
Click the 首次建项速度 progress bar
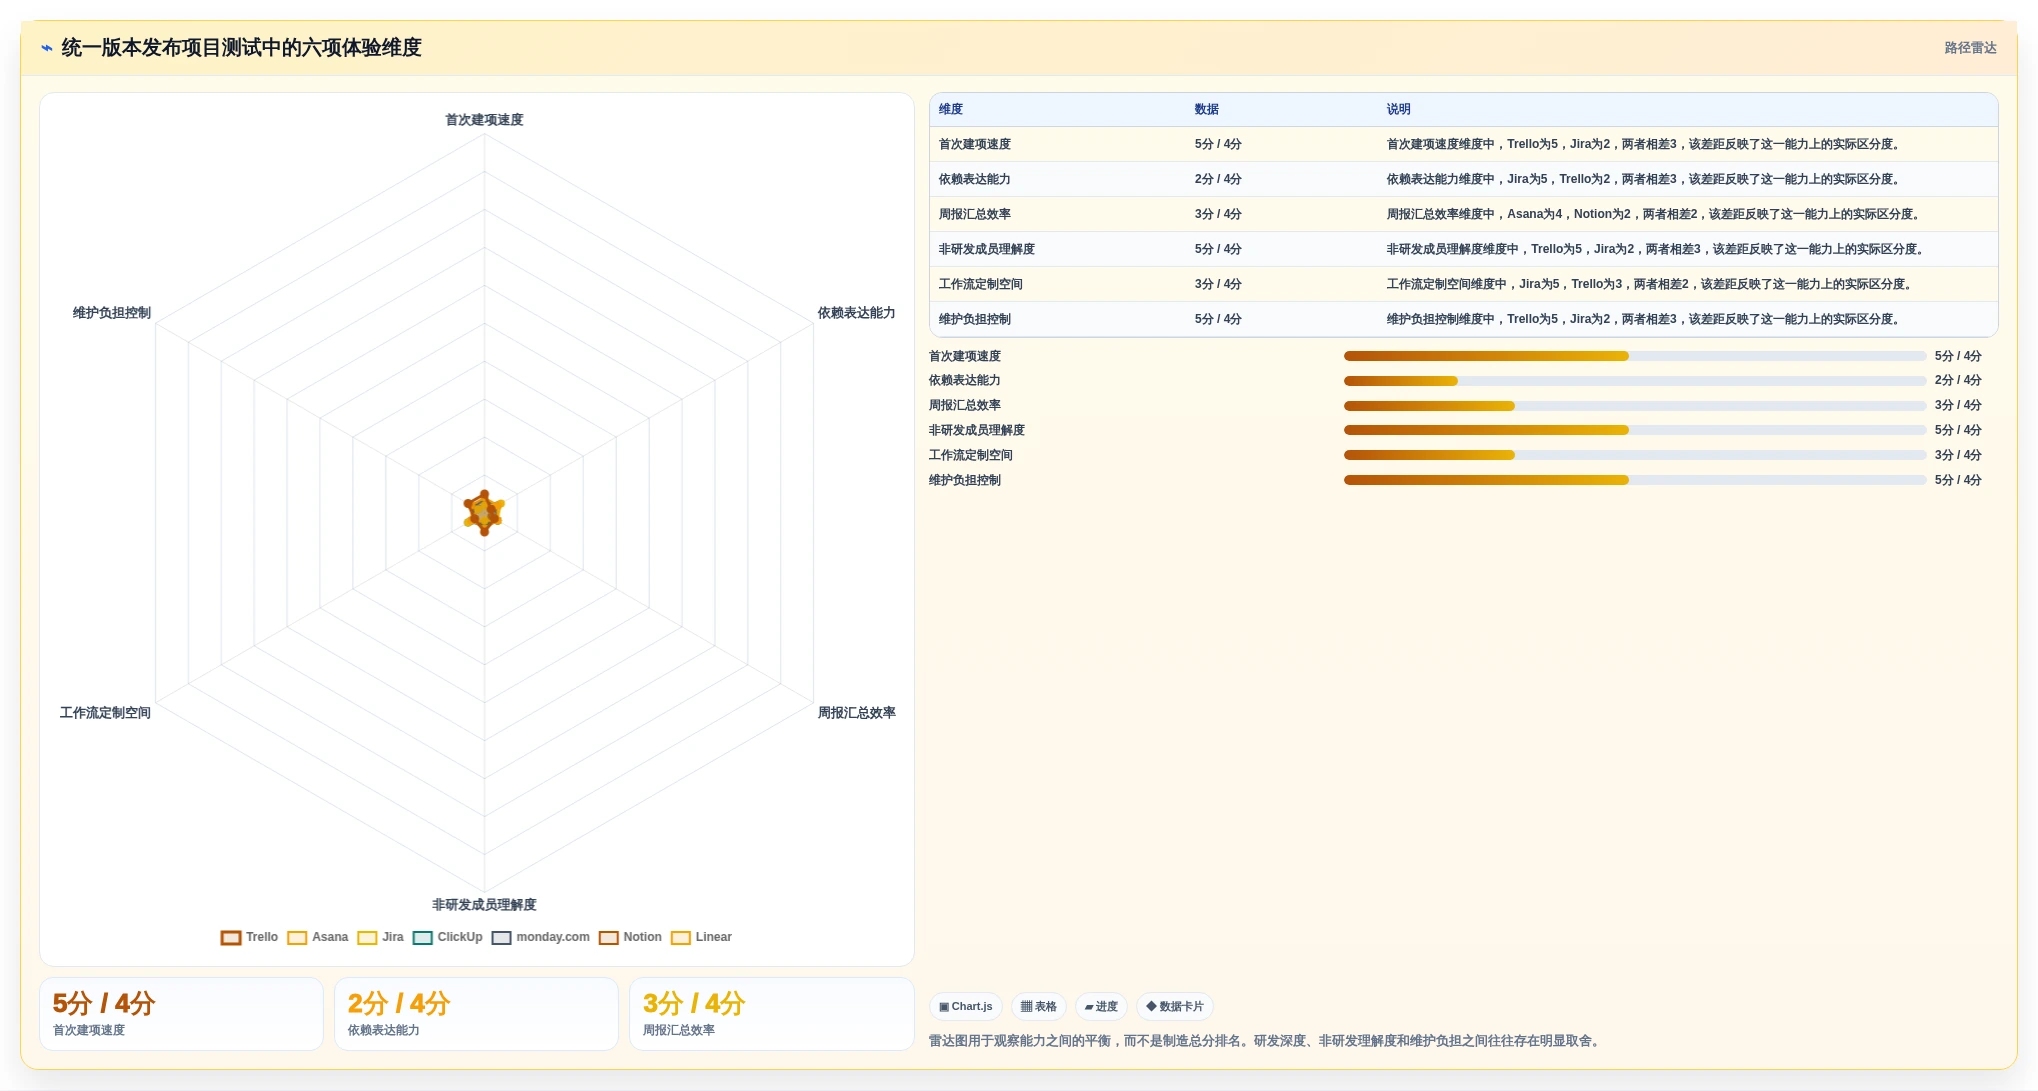pyautogui.click(x=1635, y=356)
